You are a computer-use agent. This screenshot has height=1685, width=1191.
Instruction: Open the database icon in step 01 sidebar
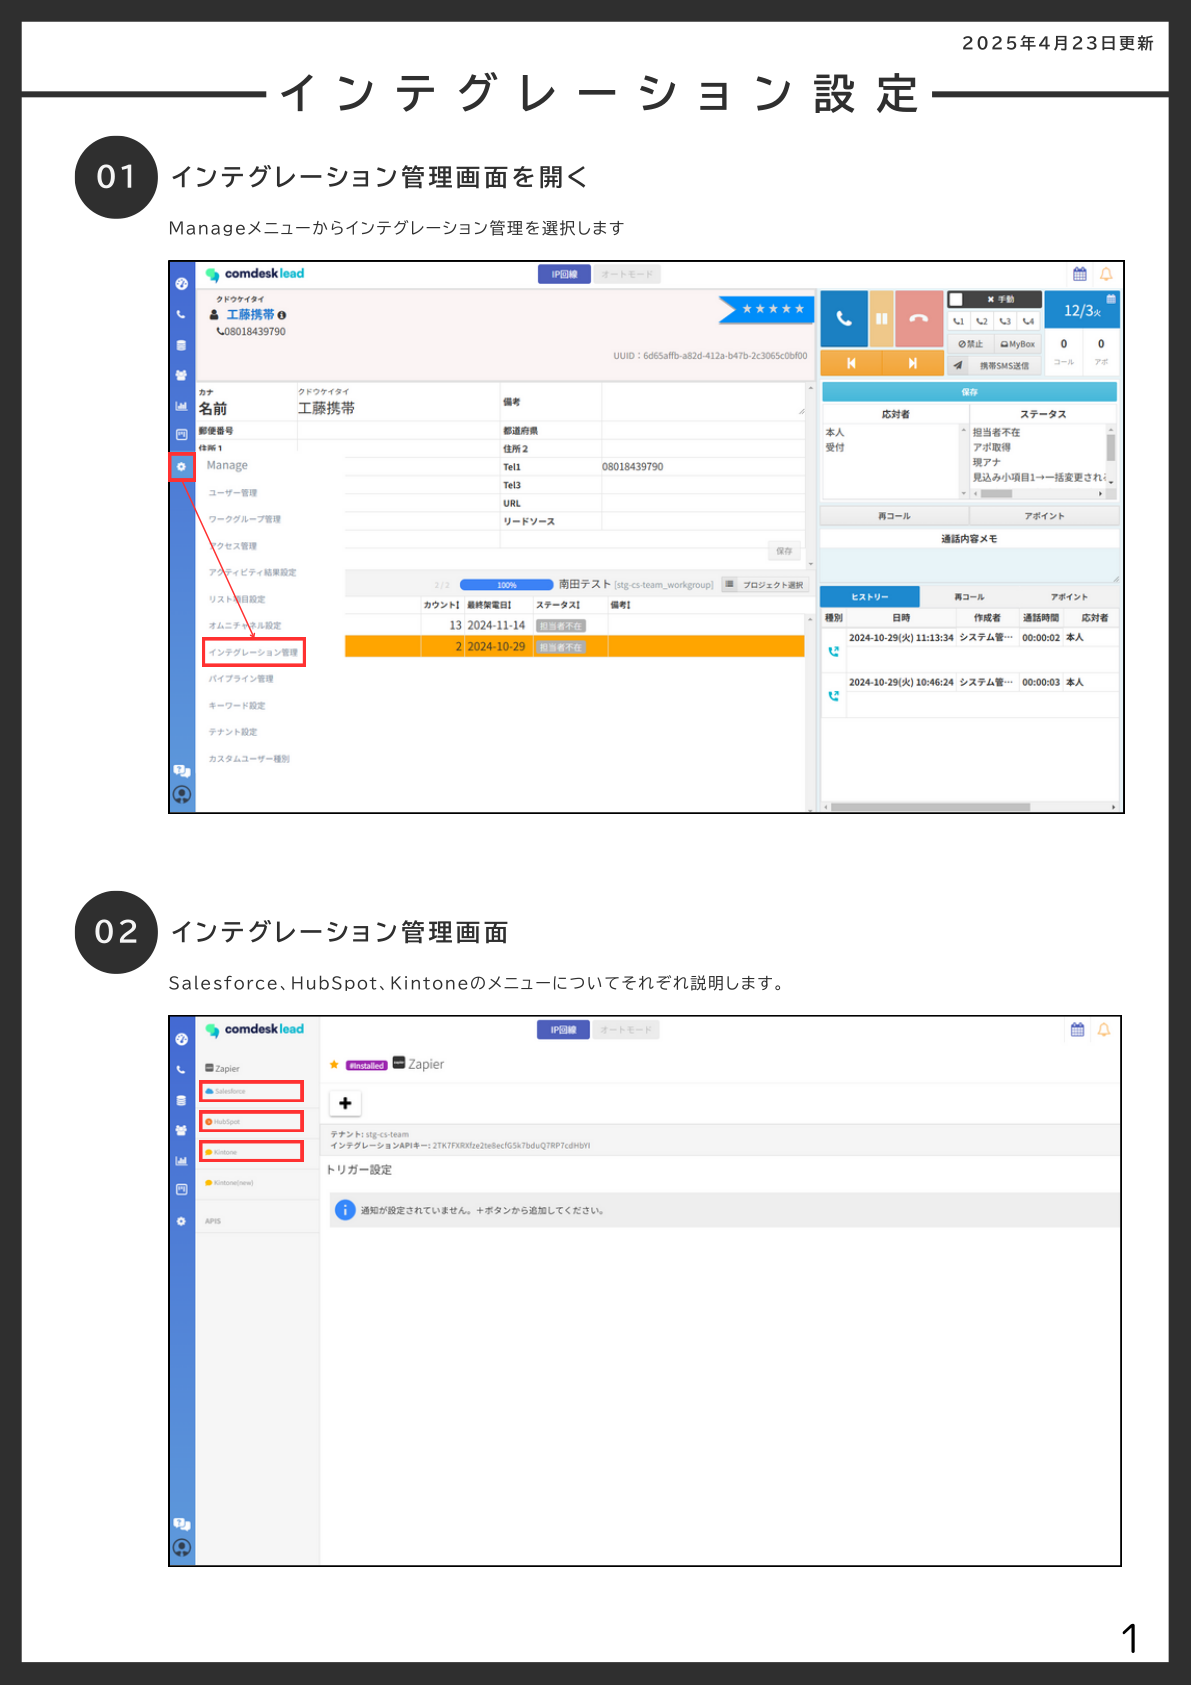tap(181, 345)
